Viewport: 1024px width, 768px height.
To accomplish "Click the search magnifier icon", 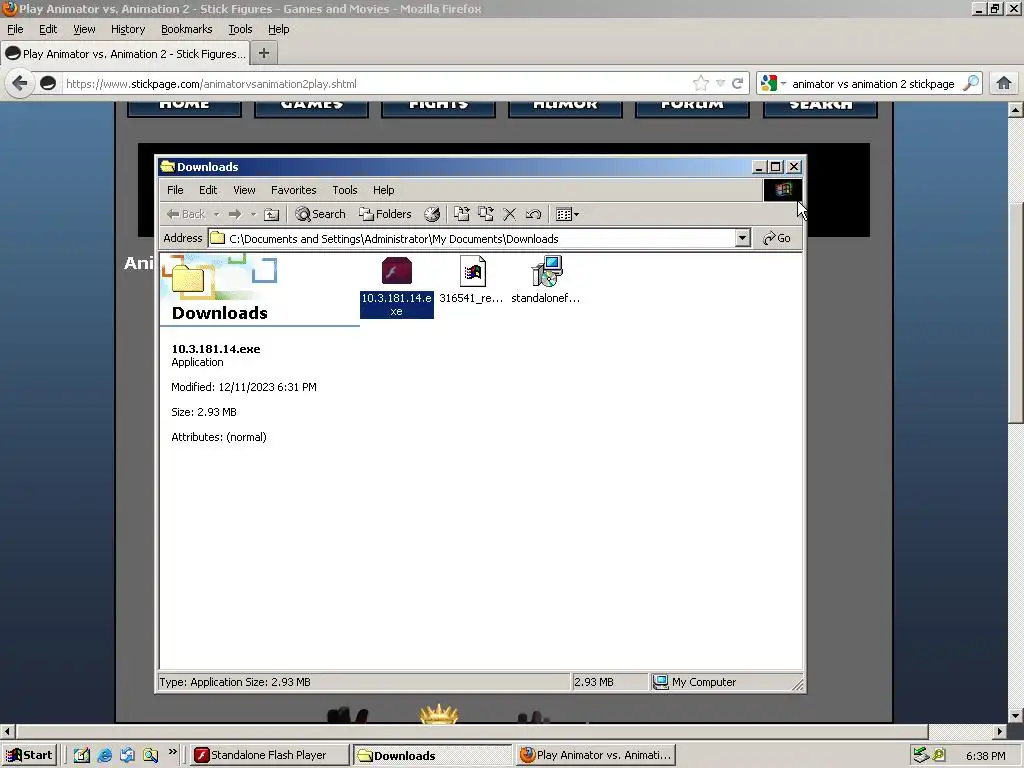I will coord(971,83).
